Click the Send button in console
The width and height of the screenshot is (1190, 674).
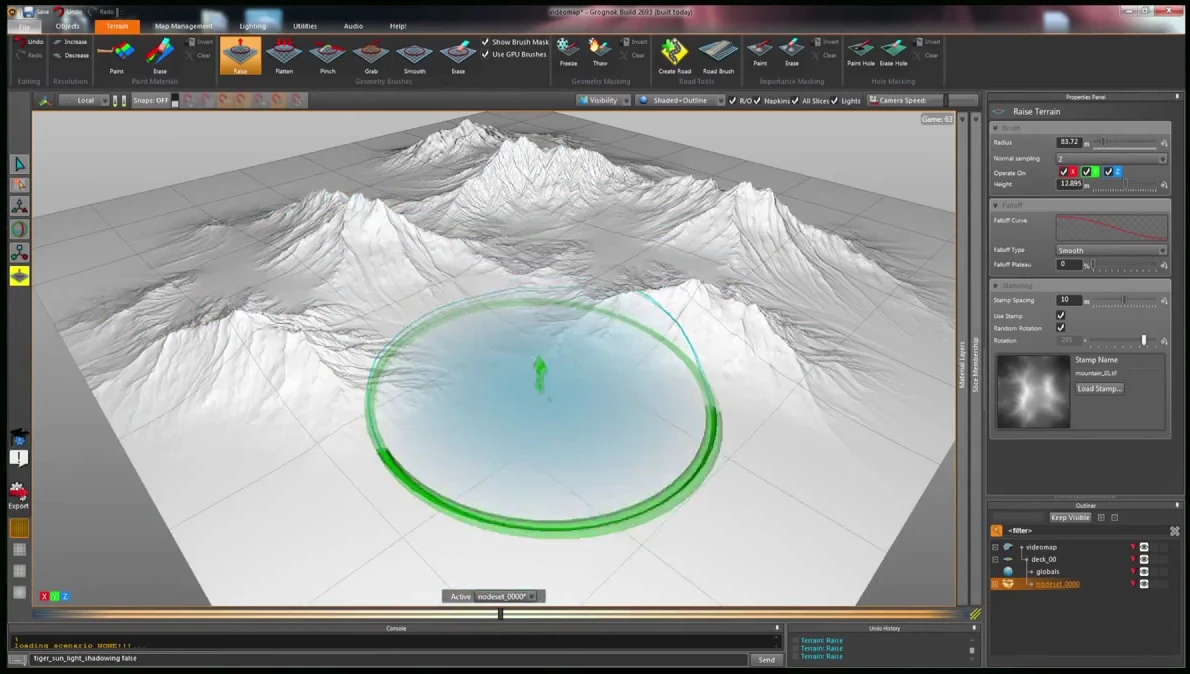click(767, 660)
